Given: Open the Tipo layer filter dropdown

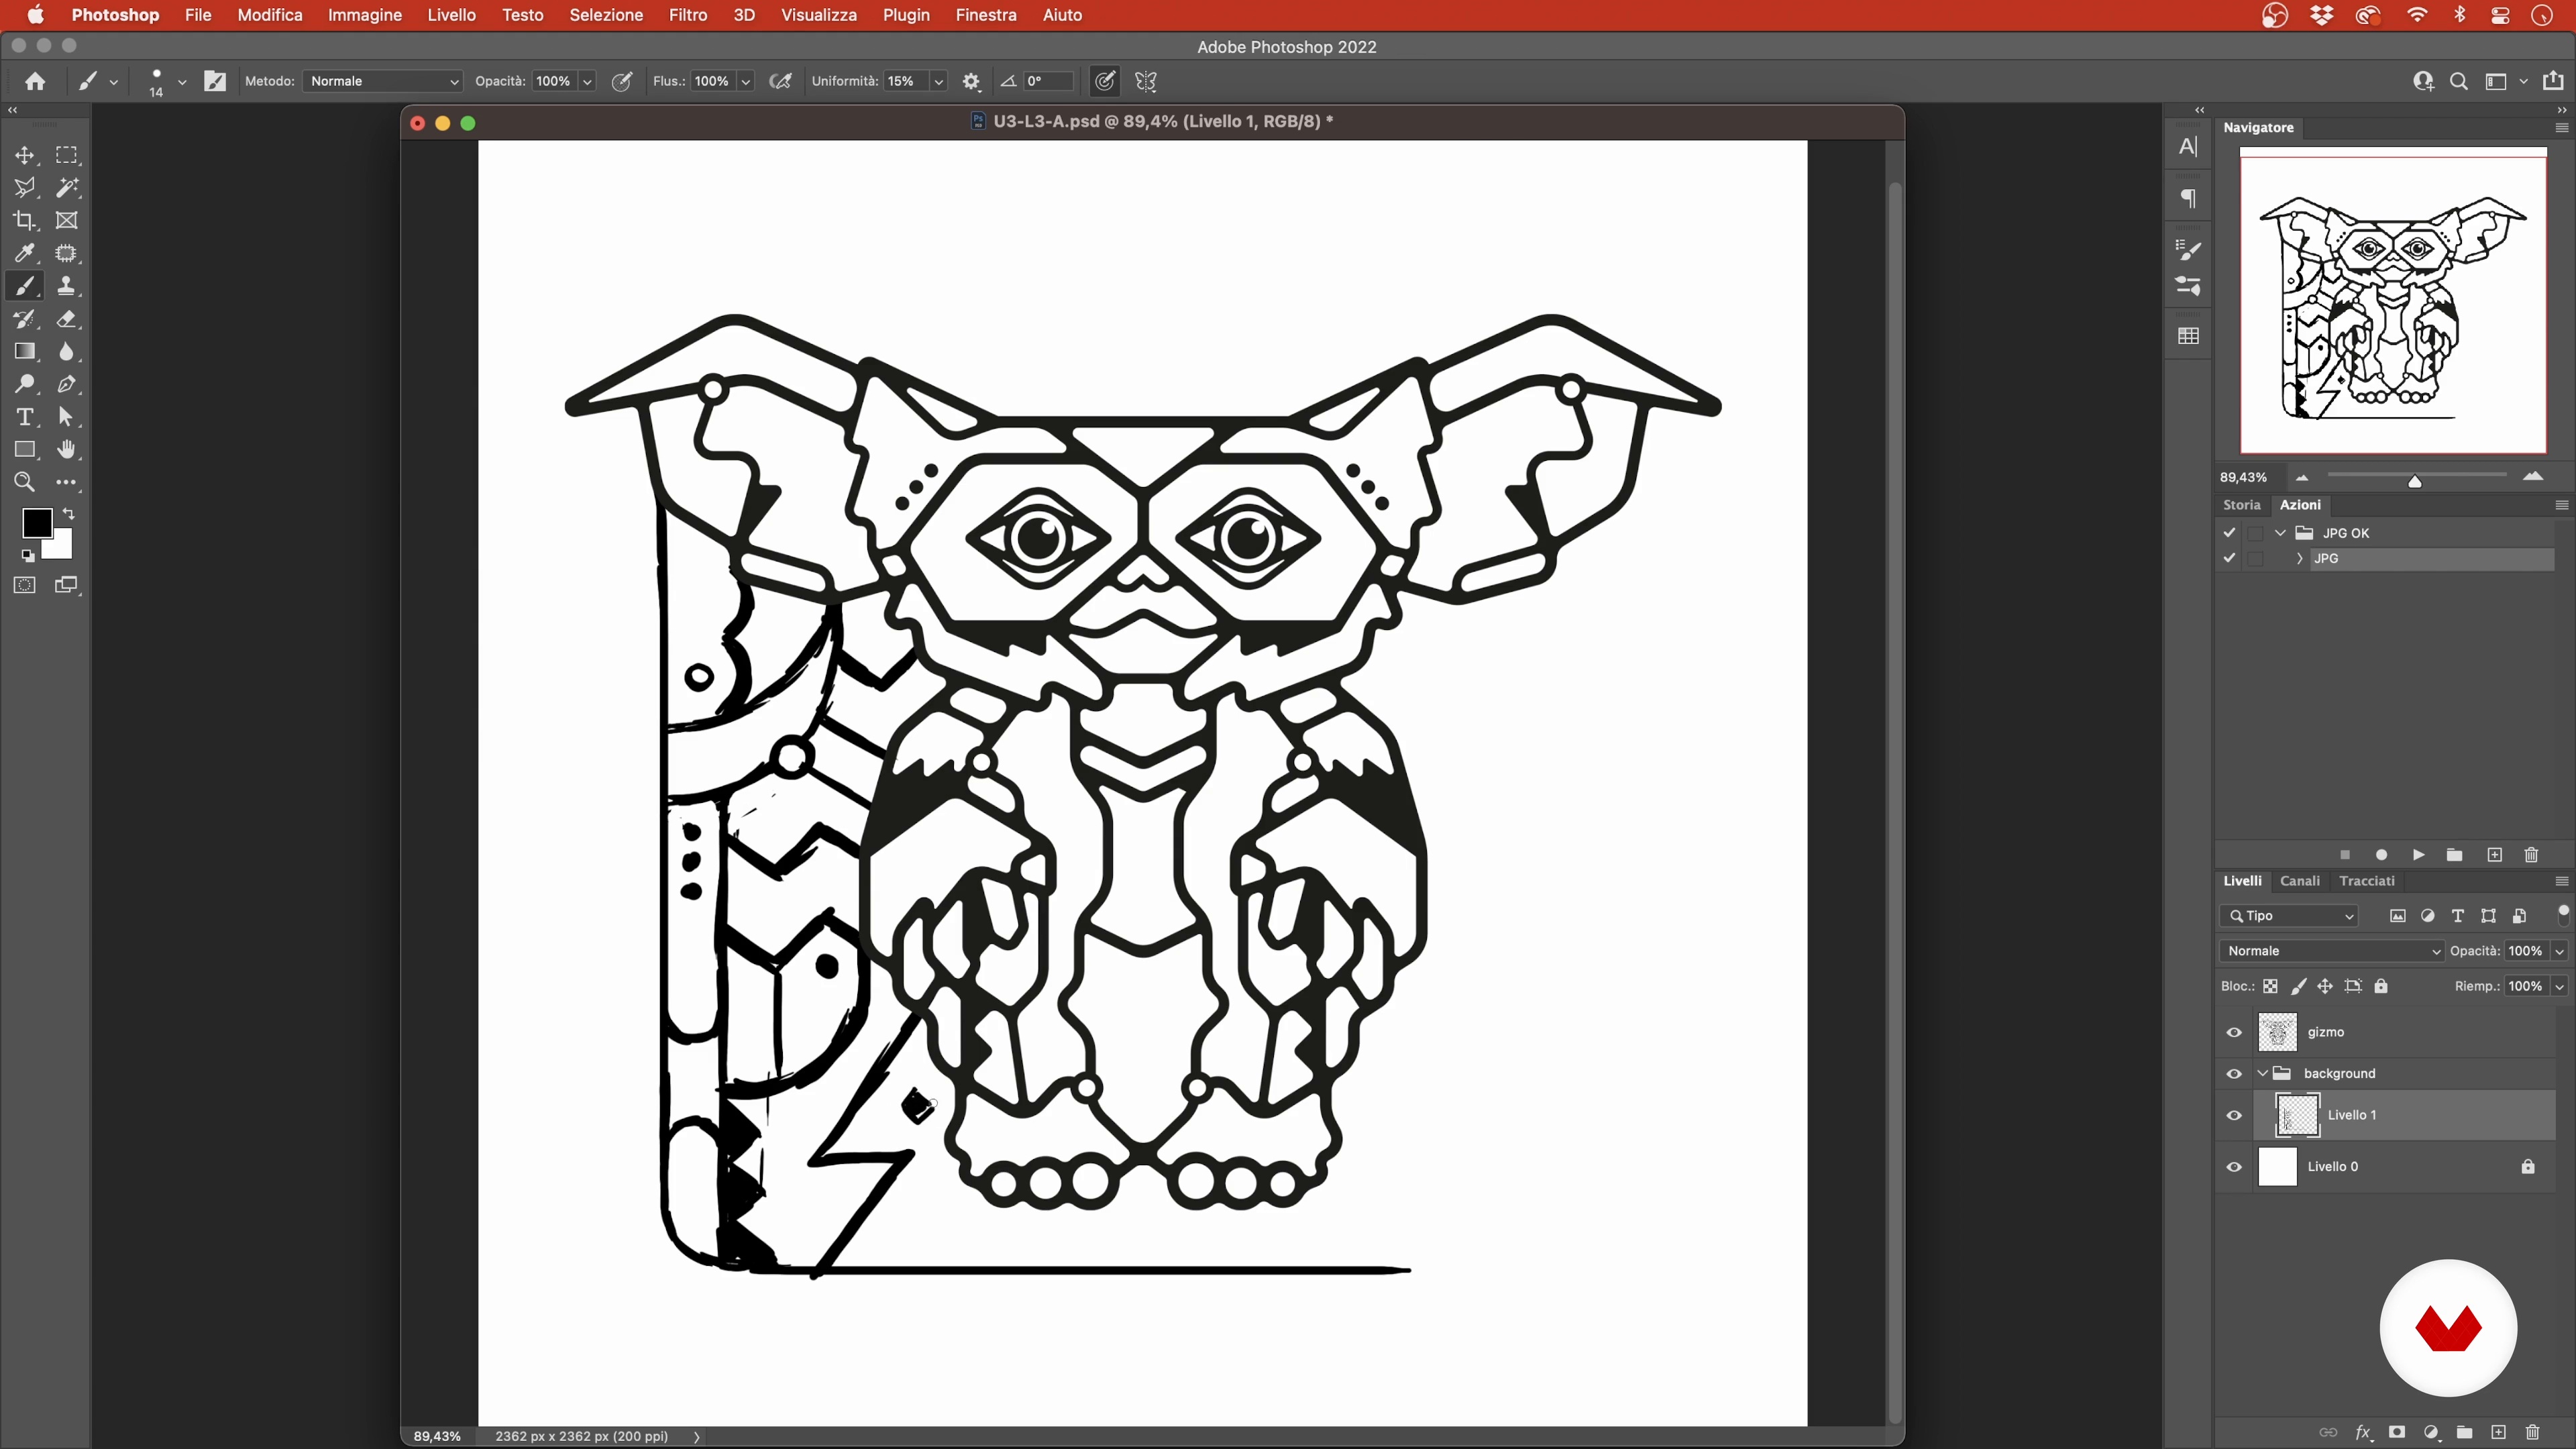Looking at the screenshot, I should pyautogui.click(x=2289, y=916).
